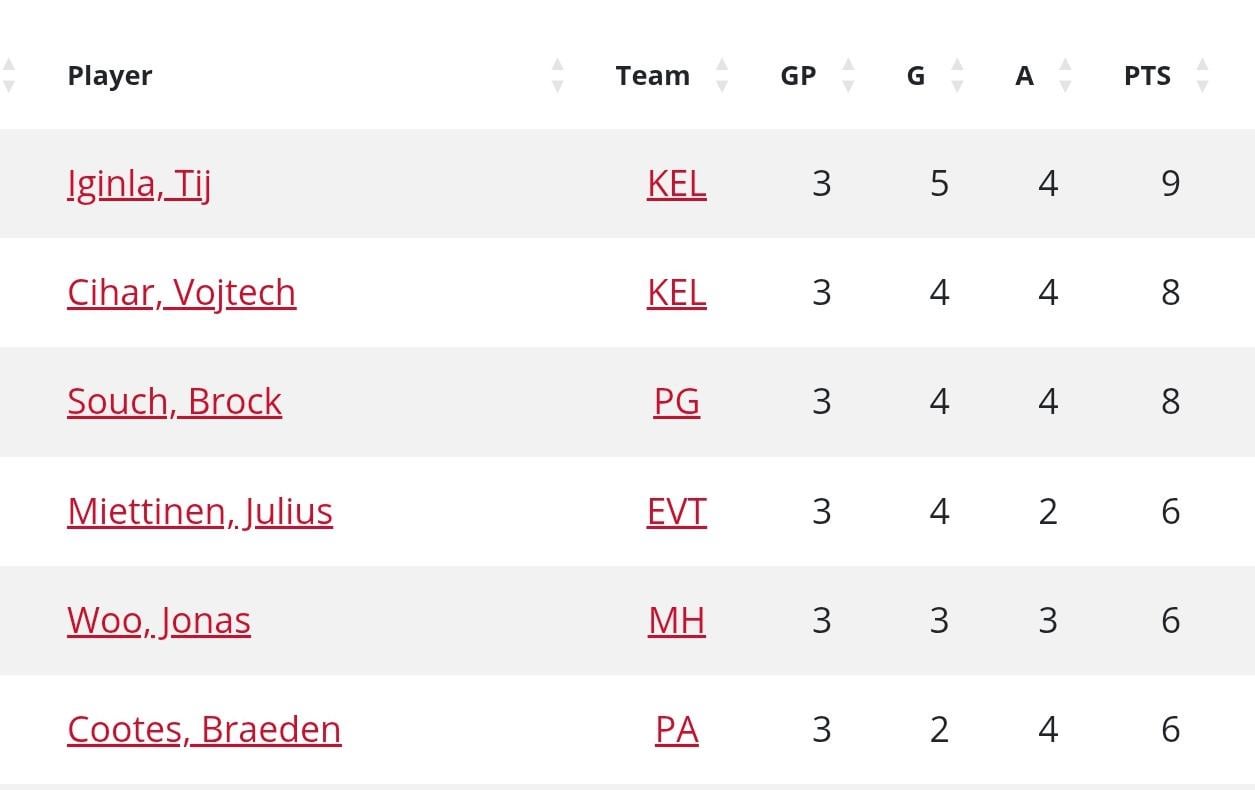Viewport: 1255px width, 790px height.
Task: Open player page for Woo, Jonas
Action: click(x=158, y=620)
